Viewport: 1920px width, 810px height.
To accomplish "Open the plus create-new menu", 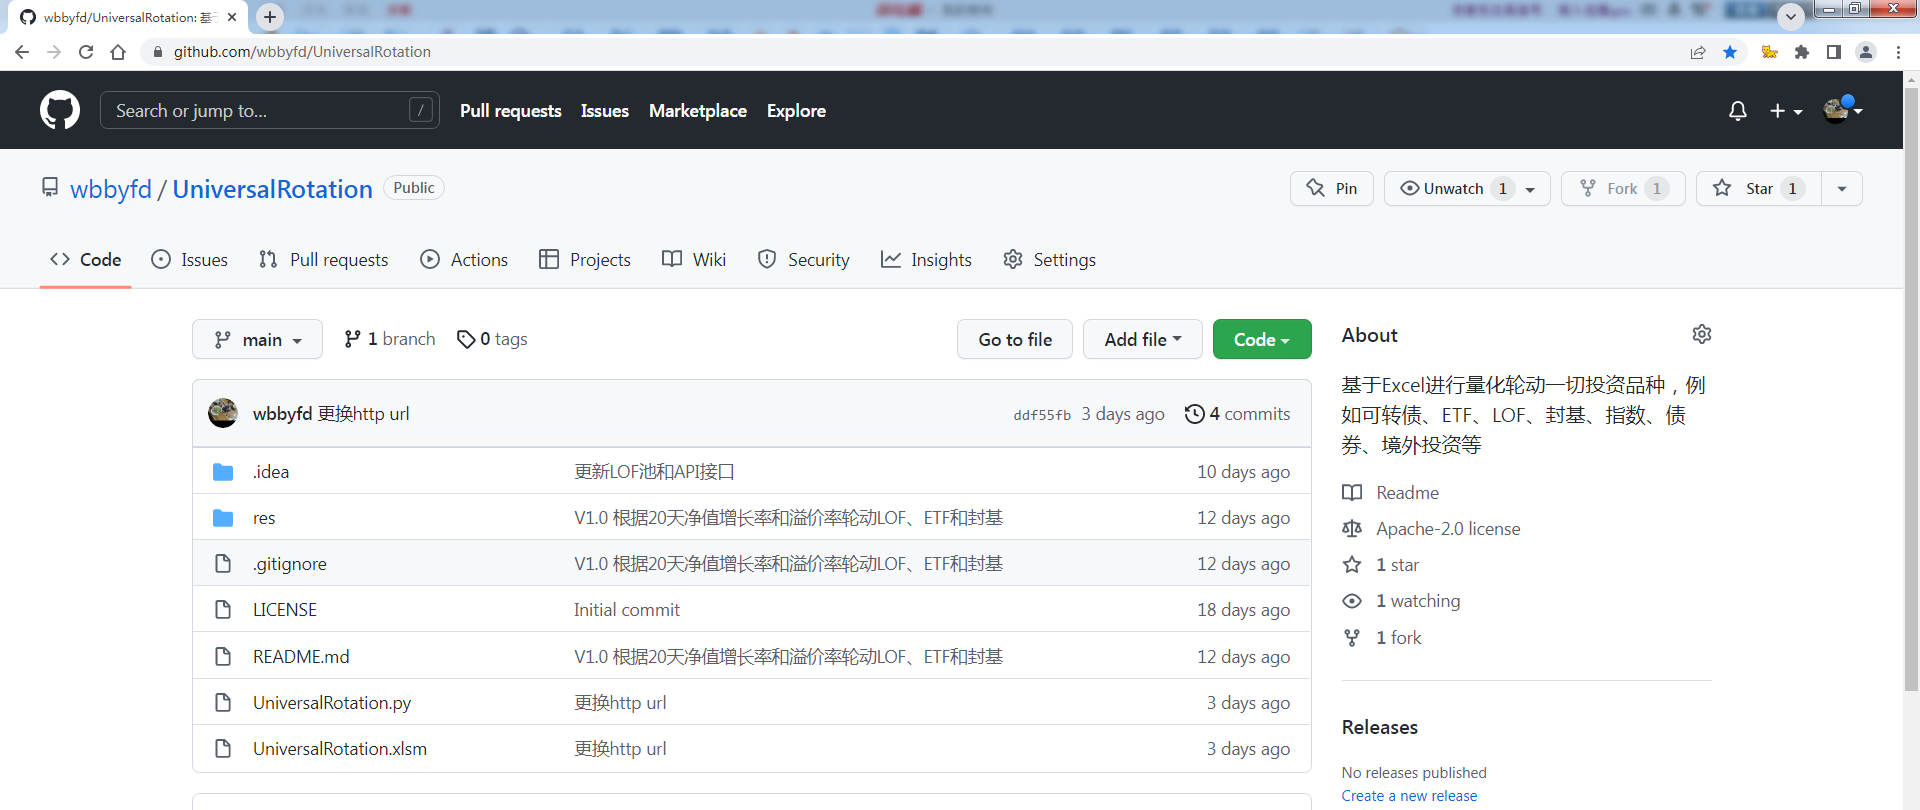I will pyautogui.click(x=1785, y=111).
